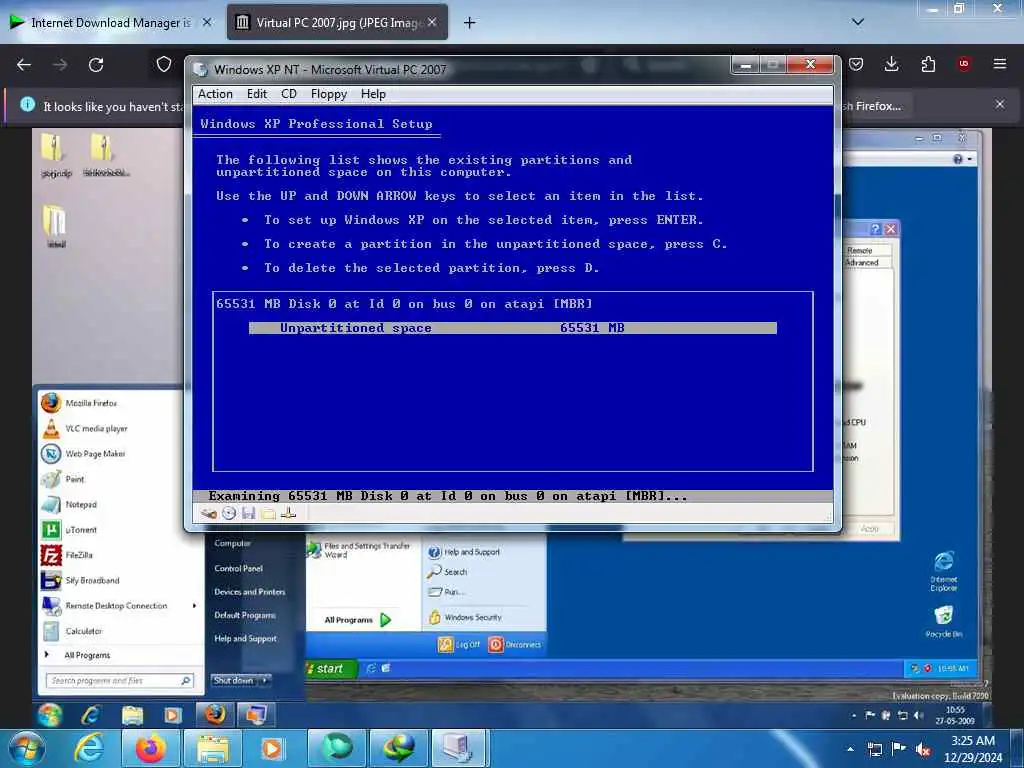Click Disconnect in the XP start menu
Screen dimensions: 1024x768
pyautogui.click(x=515, y=645)
